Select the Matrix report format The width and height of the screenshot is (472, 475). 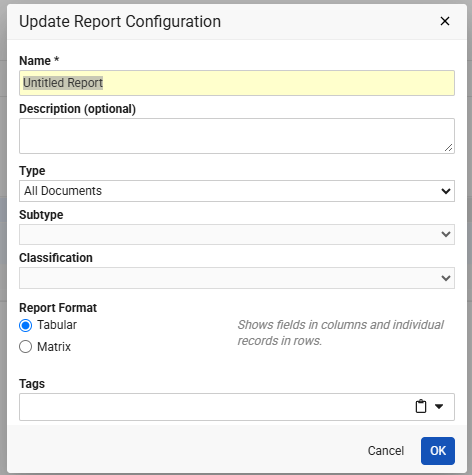point(26,347)
